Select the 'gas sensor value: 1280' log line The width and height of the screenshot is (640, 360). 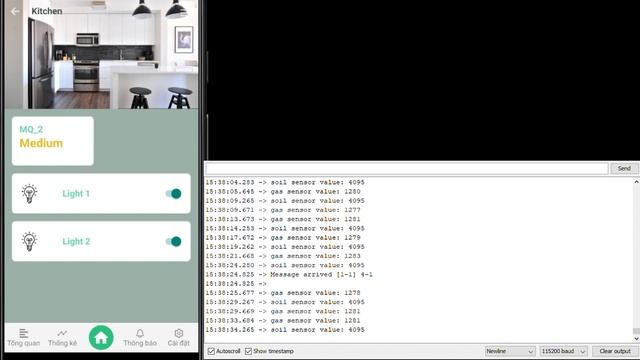(x=283, y=191)
